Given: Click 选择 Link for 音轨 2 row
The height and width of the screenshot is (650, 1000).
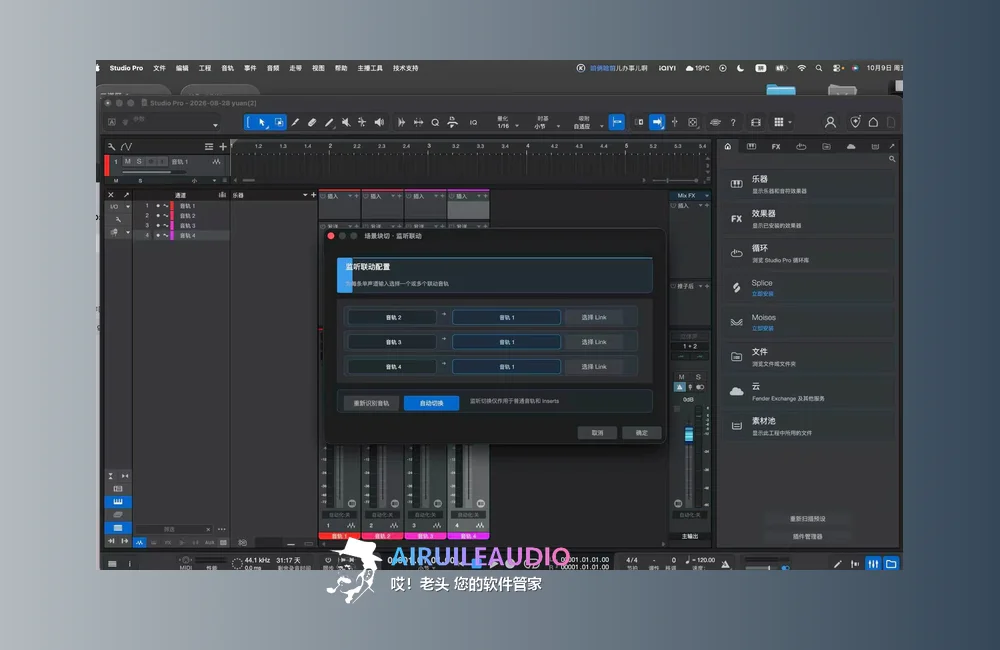Looking at the screenshot, I should (x=594, y=318).
